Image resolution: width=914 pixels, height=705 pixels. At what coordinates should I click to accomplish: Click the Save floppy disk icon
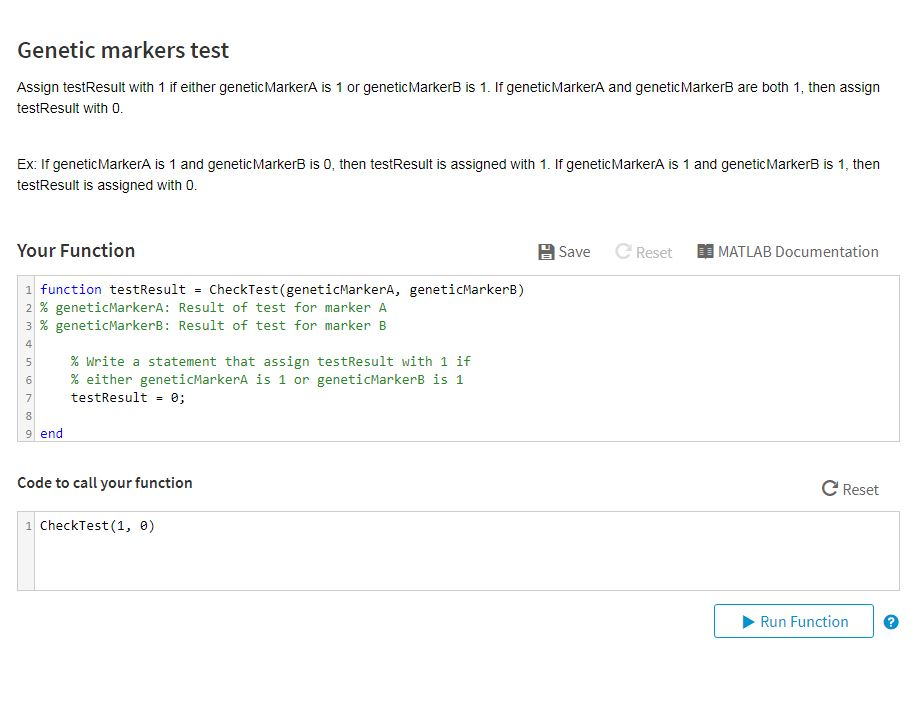[x=546, y=252]
